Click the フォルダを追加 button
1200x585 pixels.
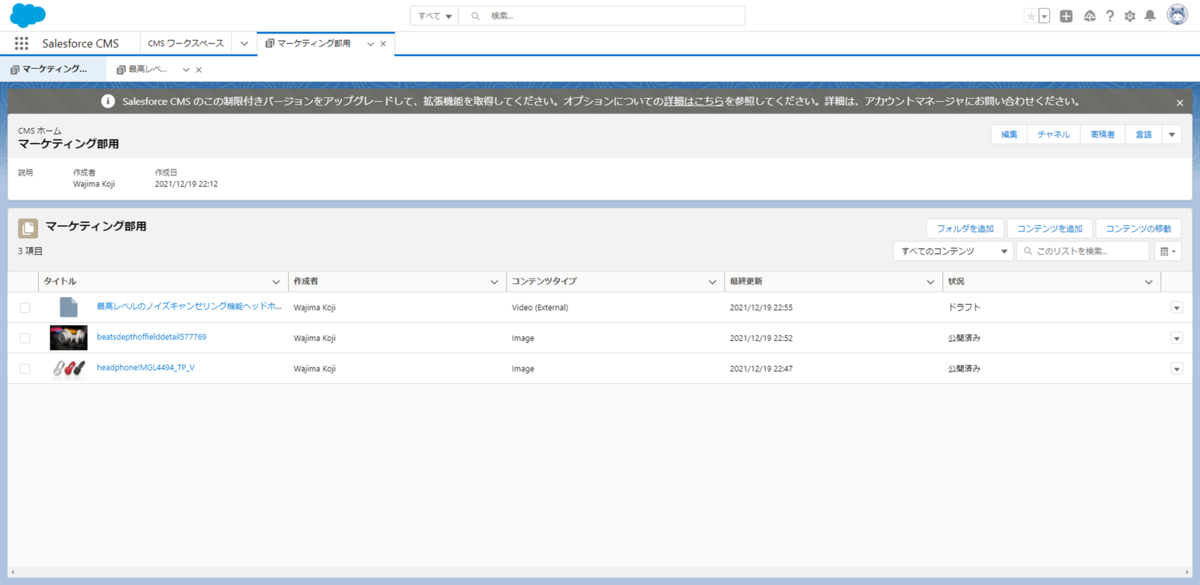(965, 229)
